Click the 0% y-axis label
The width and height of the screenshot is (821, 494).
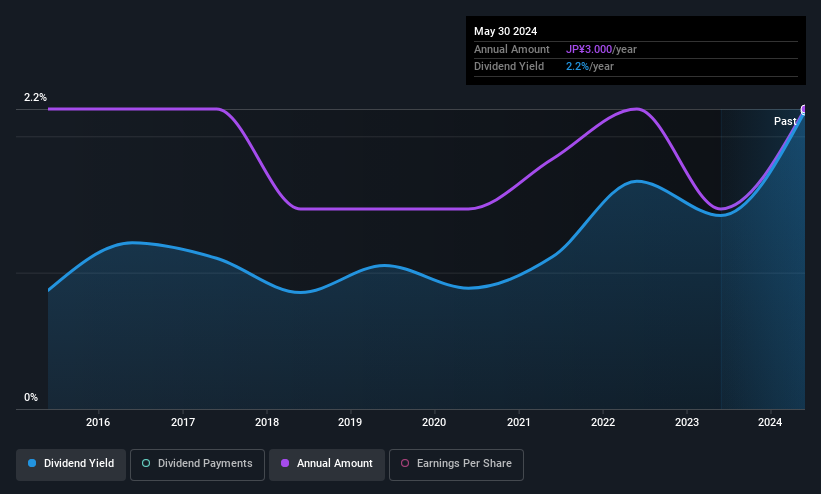click(31, 398)
